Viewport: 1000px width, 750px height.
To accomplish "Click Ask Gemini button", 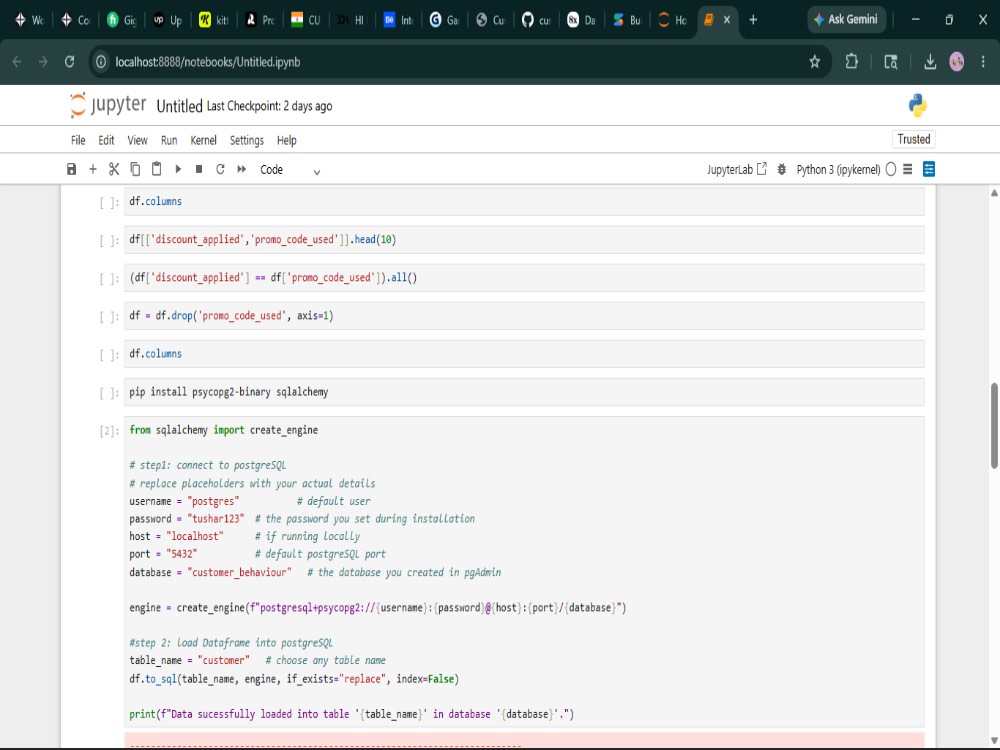I will (846, 20).
